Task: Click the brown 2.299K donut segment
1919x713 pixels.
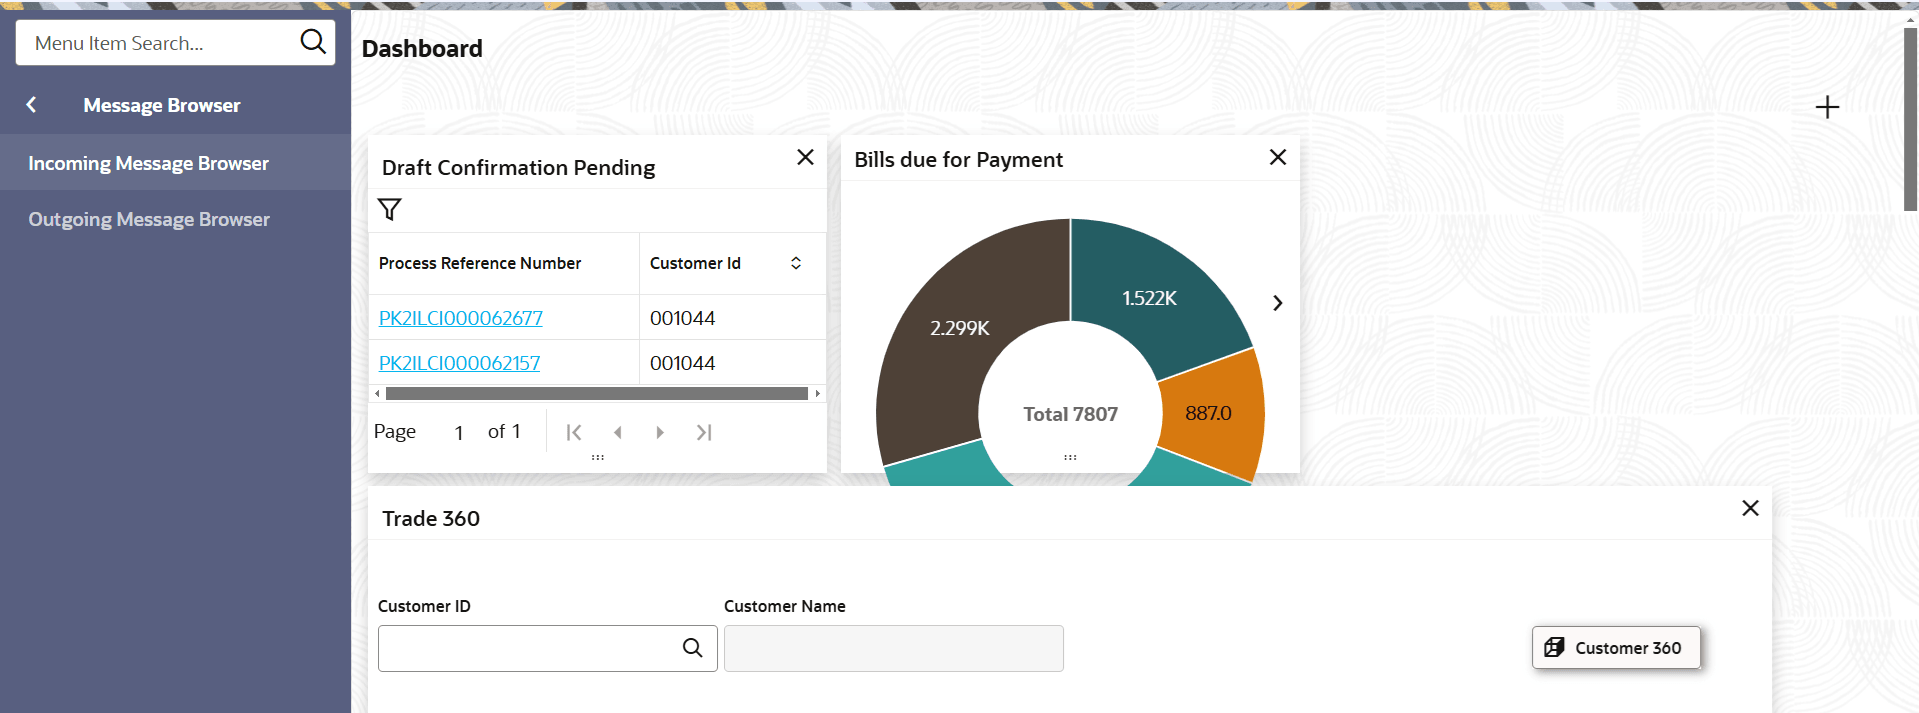Action: [960, 328]
